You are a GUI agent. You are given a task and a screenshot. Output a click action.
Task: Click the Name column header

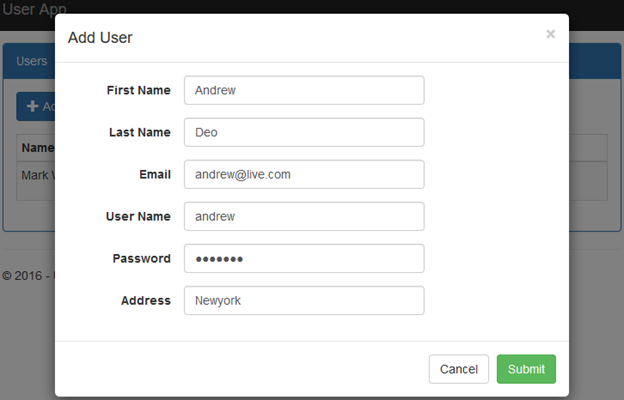[37, 148]
